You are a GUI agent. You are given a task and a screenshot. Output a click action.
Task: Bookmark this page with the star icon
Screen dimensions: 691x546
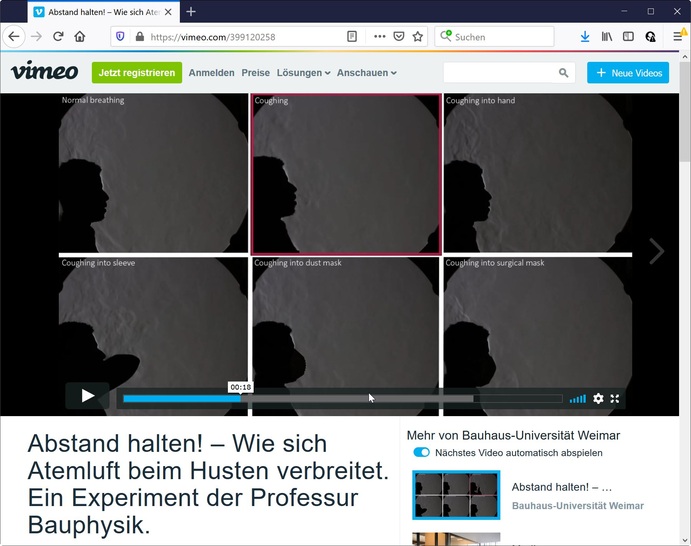[x=418, y=37]
